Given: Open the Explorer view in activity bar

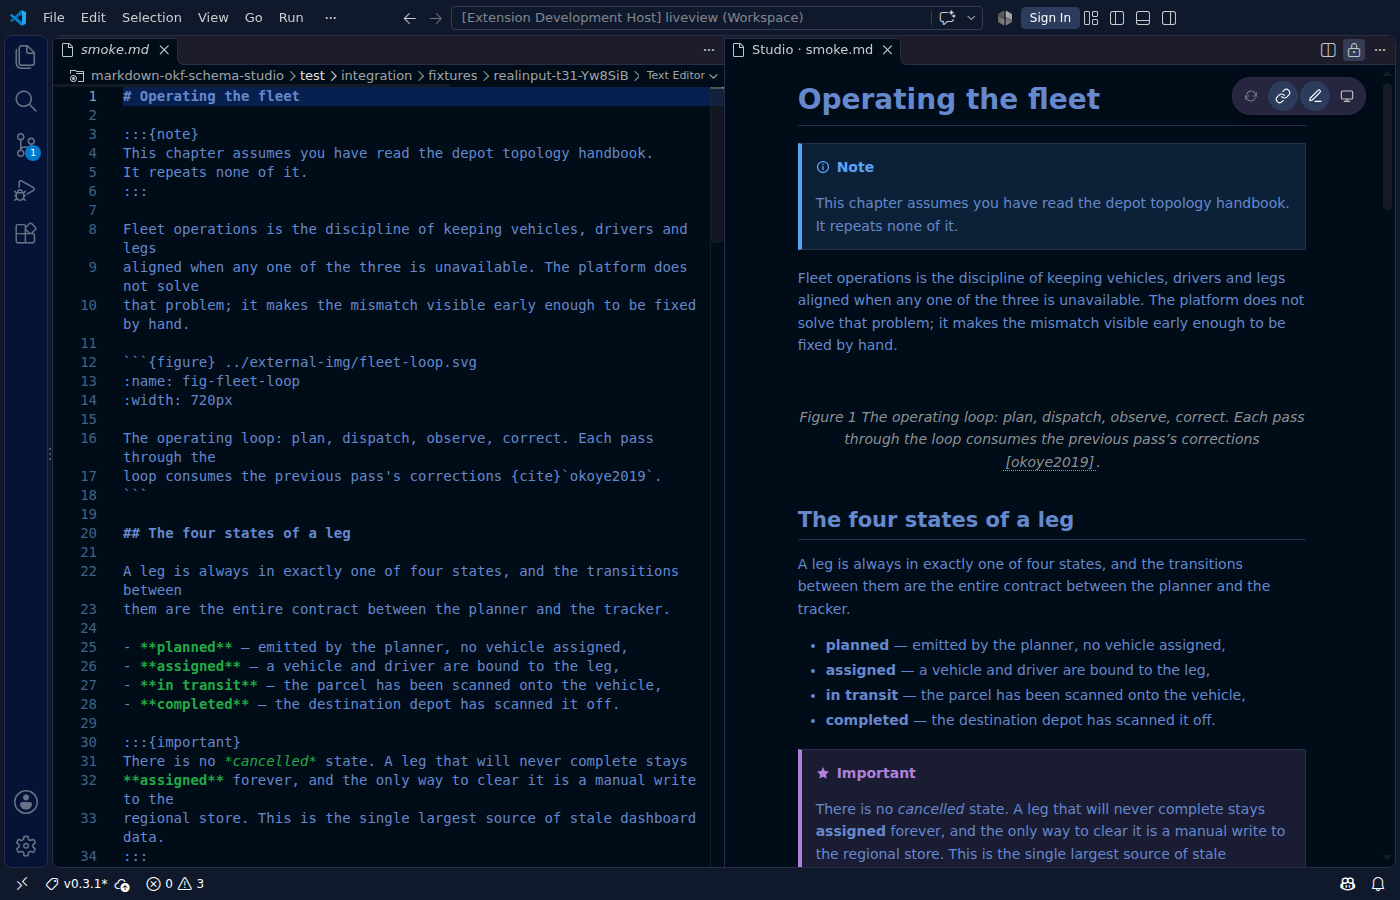Looking at the screenshot, I should [26, 57].
